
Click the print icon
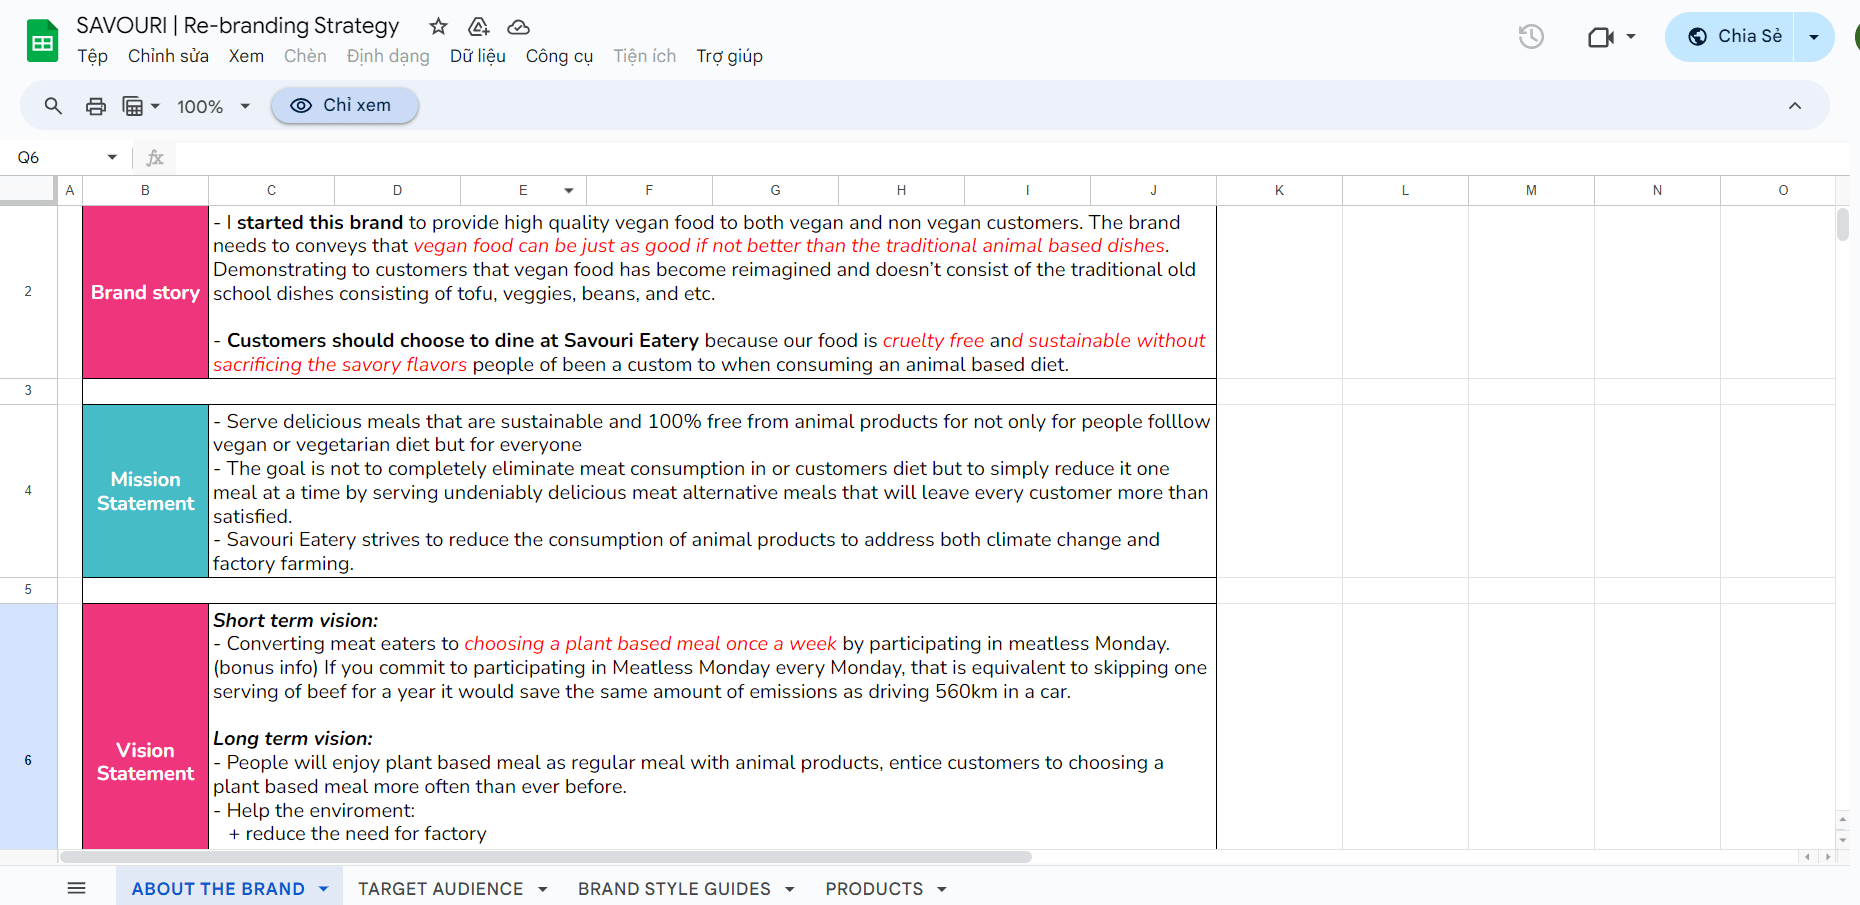(96, 106)
